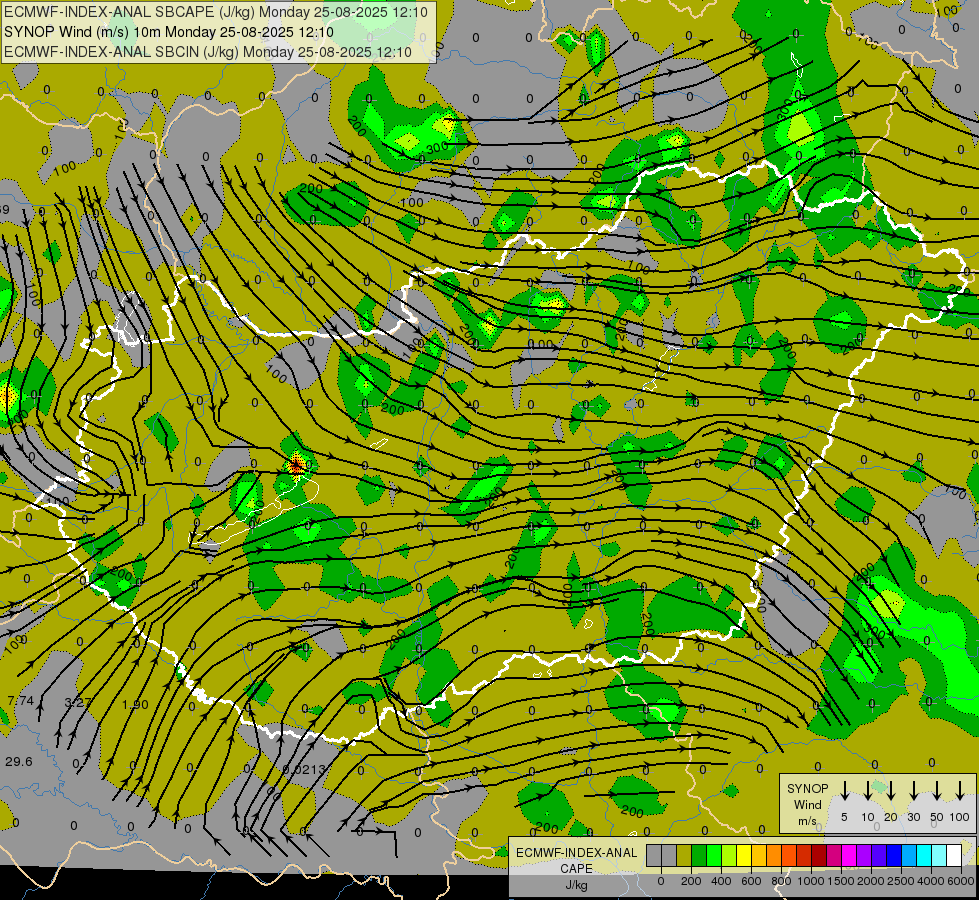Pick the pale cyan swatch before the white one
The image size is (979, 900).
[940, 856]
